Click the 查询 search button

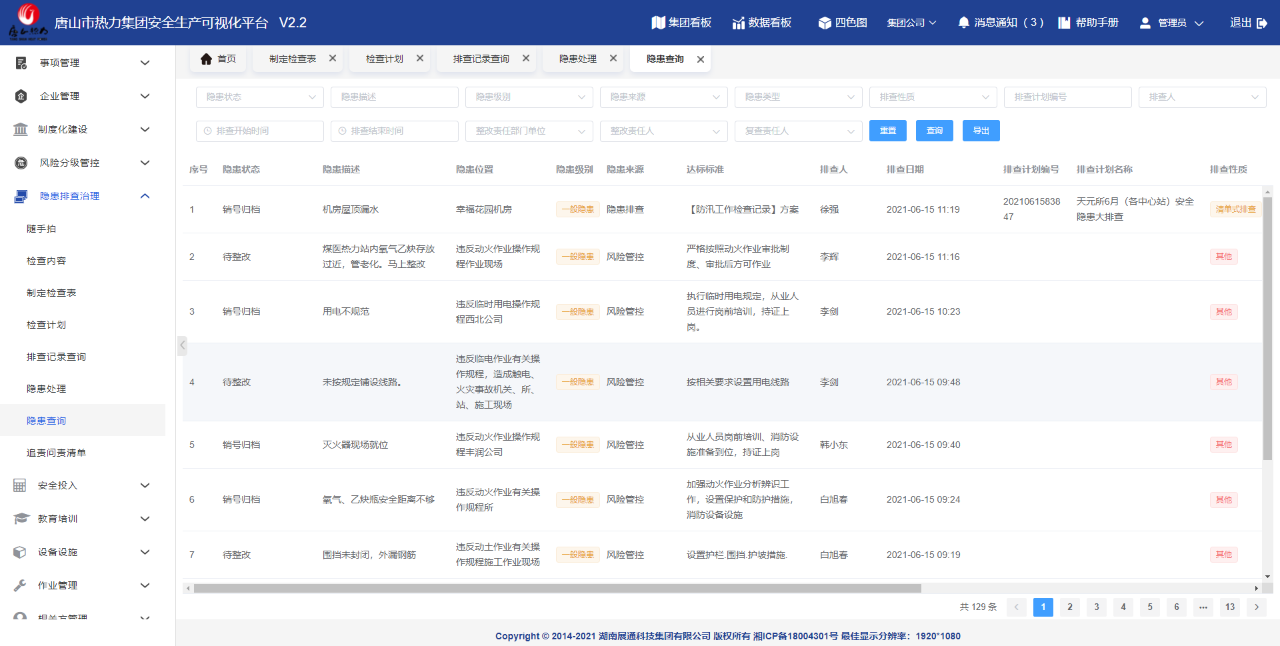(x=934, y=131)
